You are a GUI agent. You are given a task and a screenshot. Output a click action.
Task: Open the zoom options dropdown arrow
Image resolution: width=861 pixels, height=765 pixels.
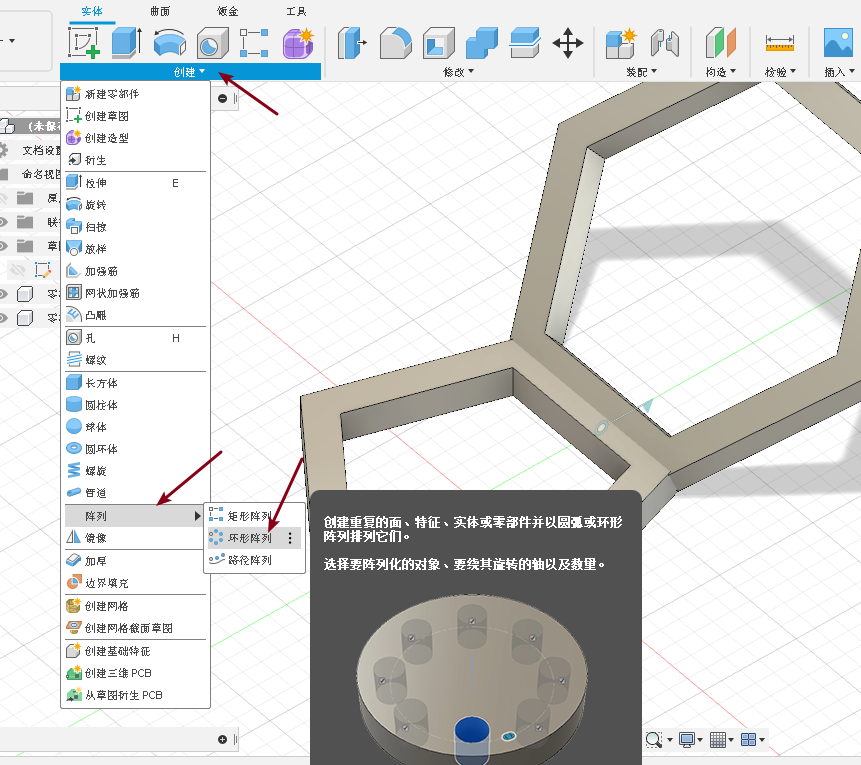click(x=670, y=740)
